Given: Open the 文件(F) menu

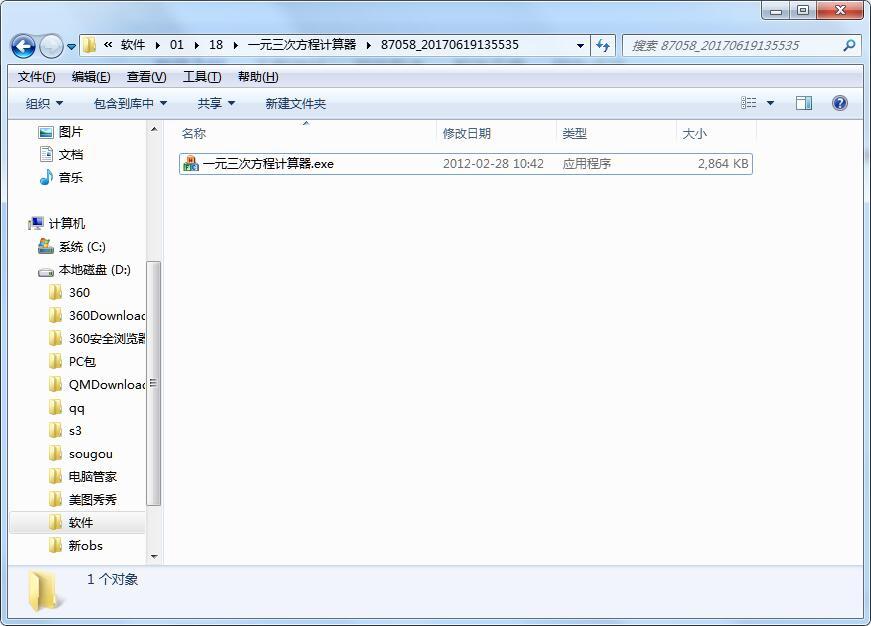Looking at the screenshot, I should click(x=36, y=77).
